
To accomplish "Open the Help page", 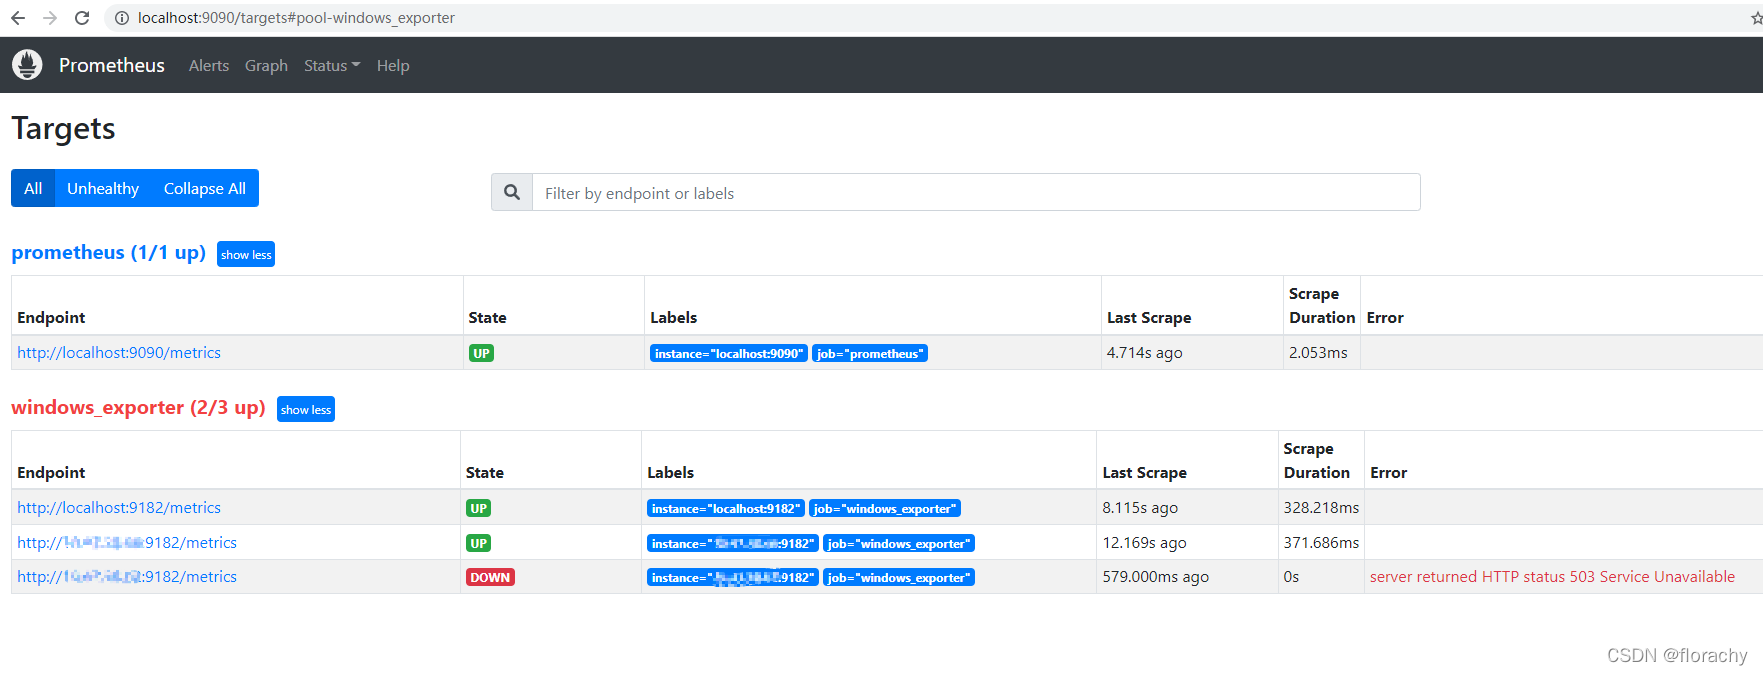I will click(x=393, y=65).
